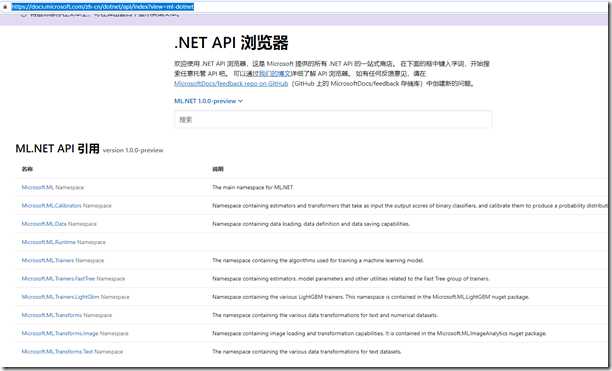
Task: Click the Fast Tree group trainers description
Action: 351,279
